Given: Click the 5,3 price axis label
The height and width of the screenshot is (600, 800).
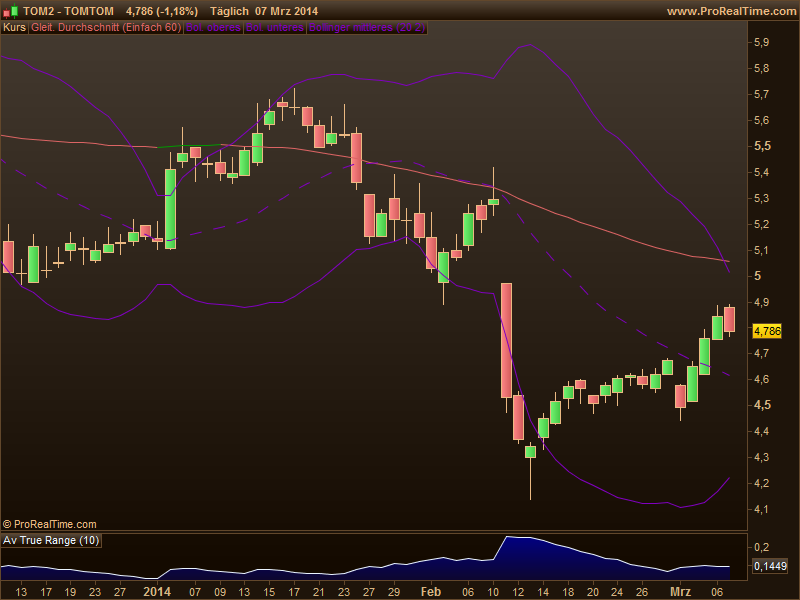Looking at the screenshot, I should click(762, 198).
